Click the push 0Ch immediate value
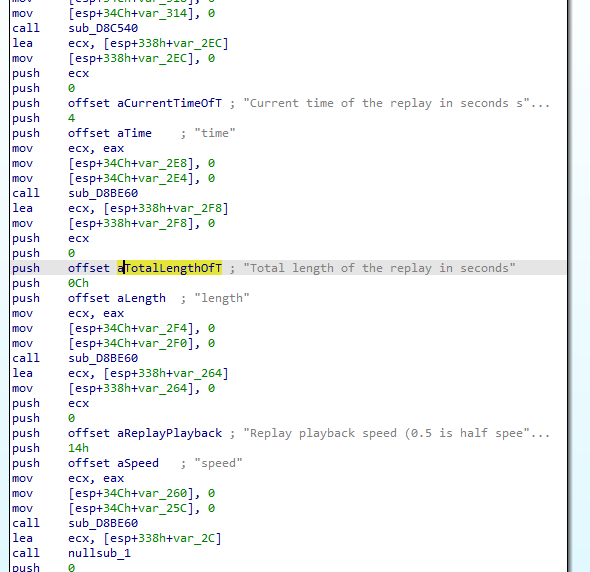 point(78,283)
